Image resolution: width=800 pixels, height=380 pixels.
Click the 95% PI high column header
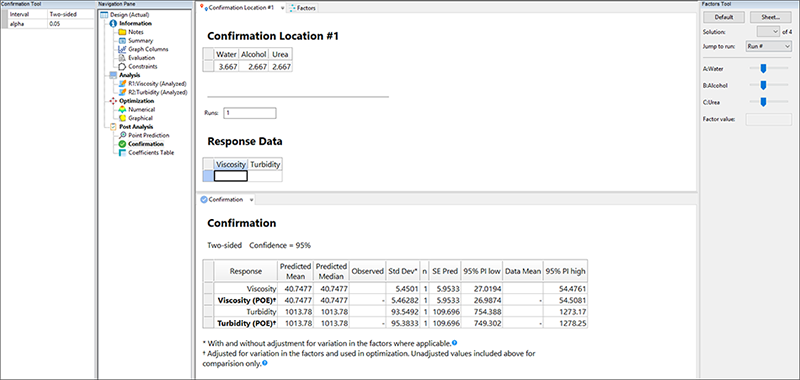click(565, 271)
